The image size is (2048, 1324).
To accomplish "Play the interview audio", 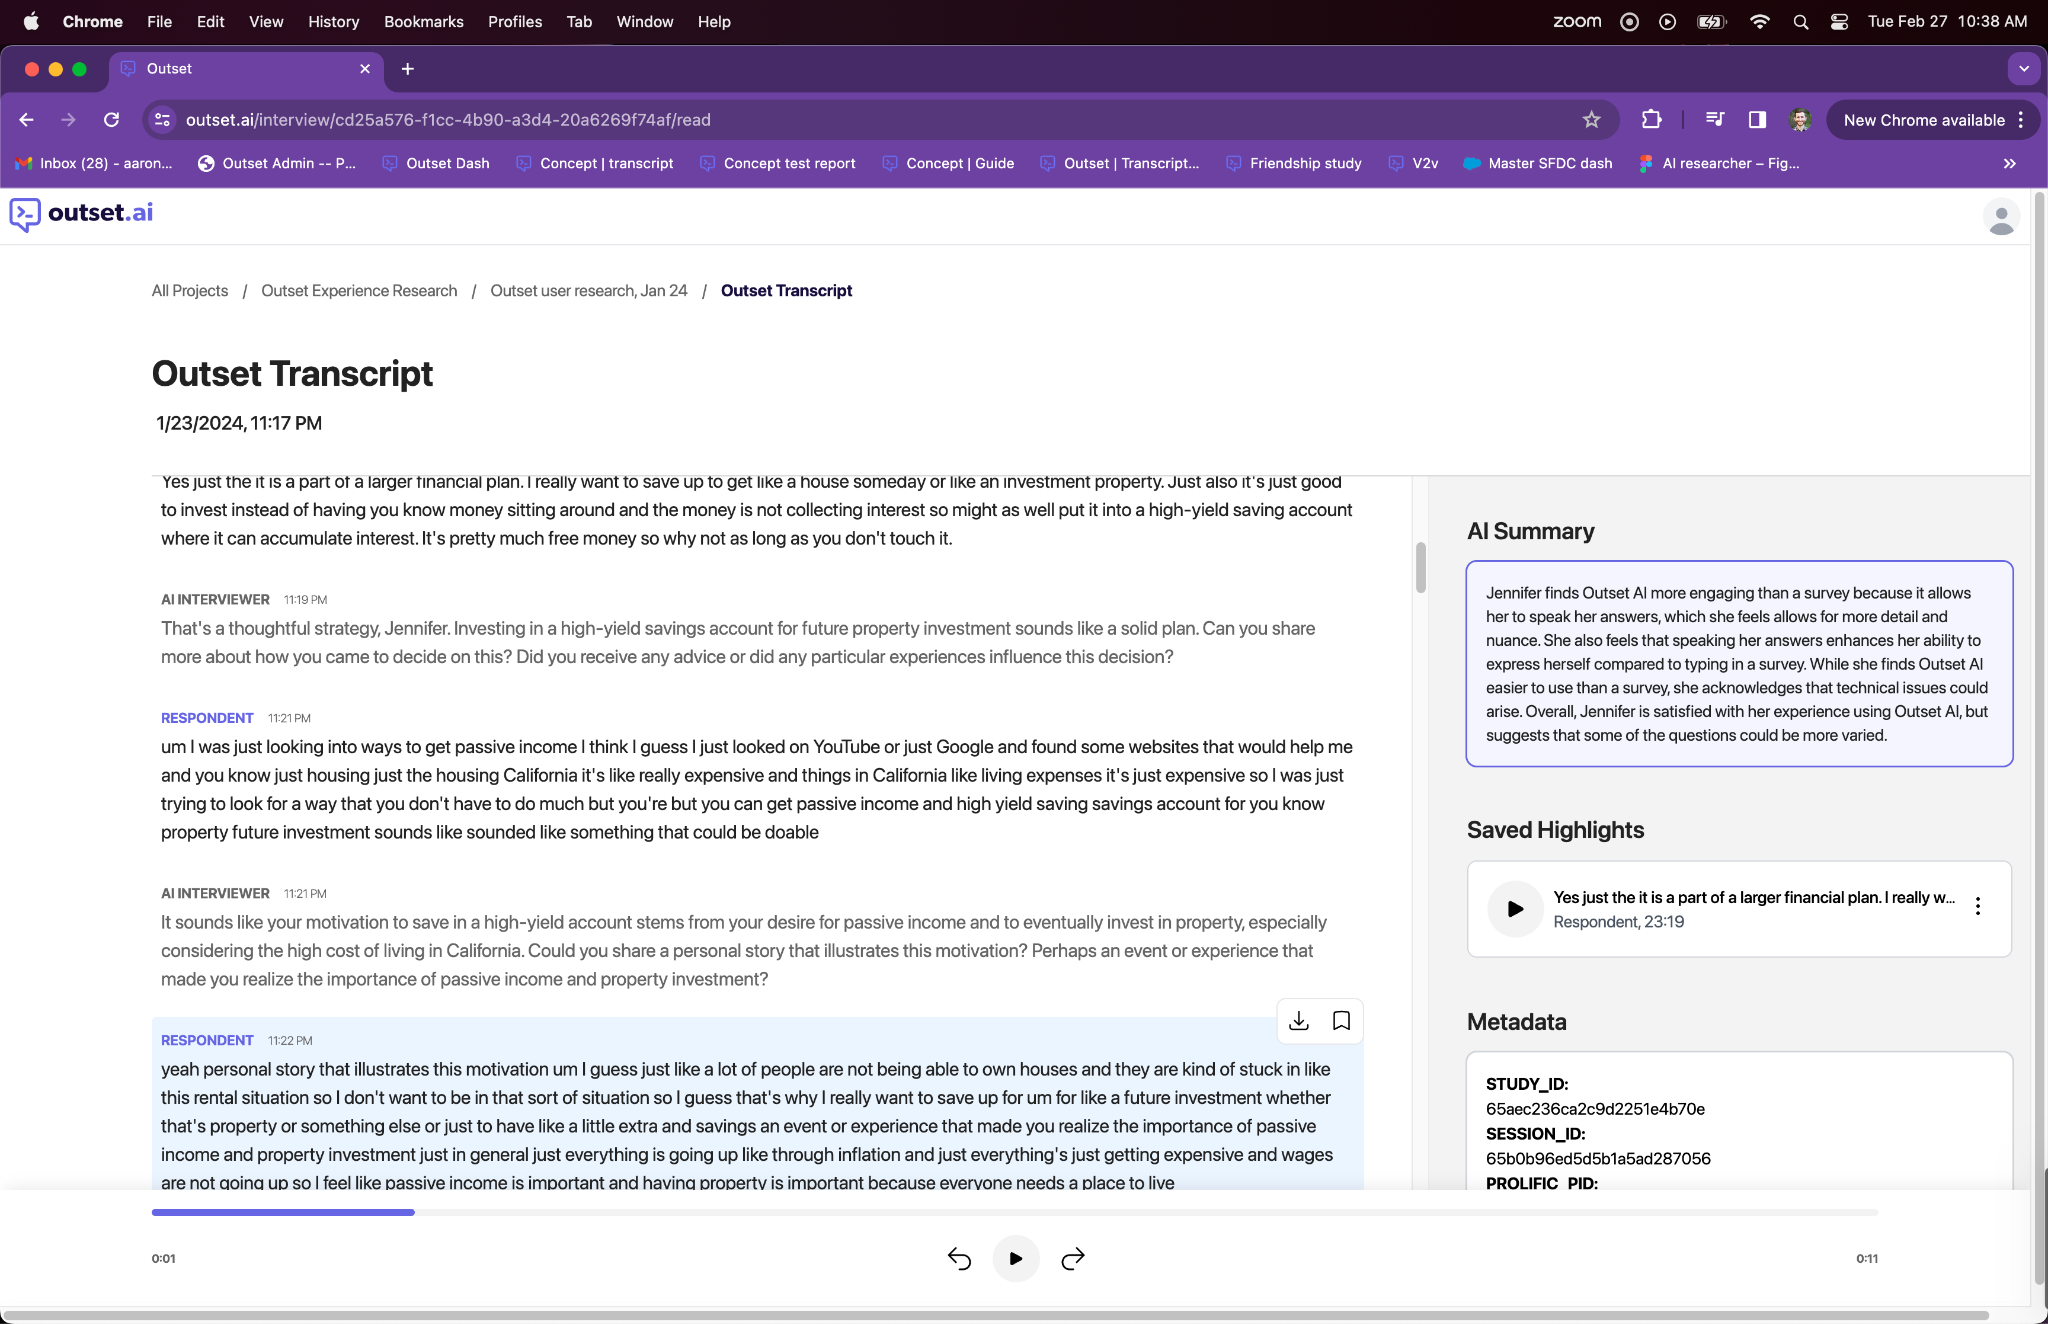I will click(1015, 1258).
